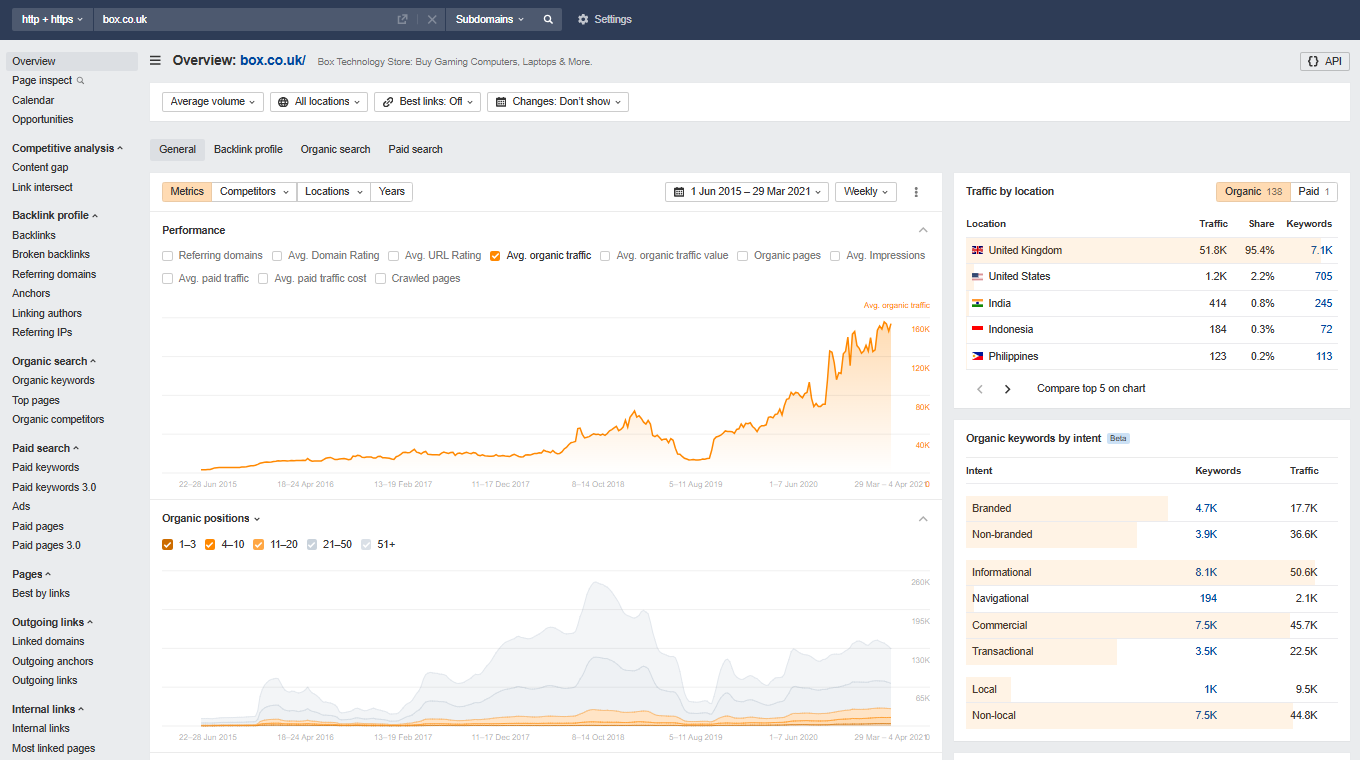Open the chart's three-dot options menu
Viewport: 1360px width, 760px height.
click(916, 192)
